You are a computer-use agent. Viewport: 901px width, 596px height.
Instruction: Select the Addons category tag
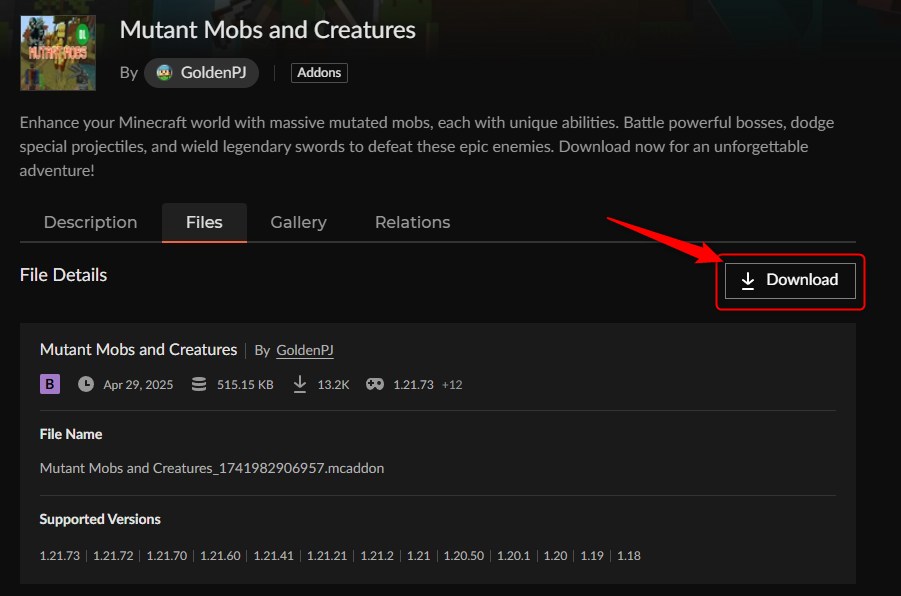pos(319,73)
